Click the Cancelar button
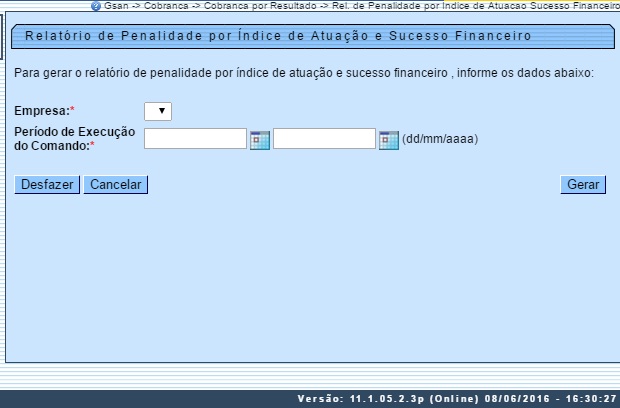The image size is (620, 408). click(x=116, y=185)
